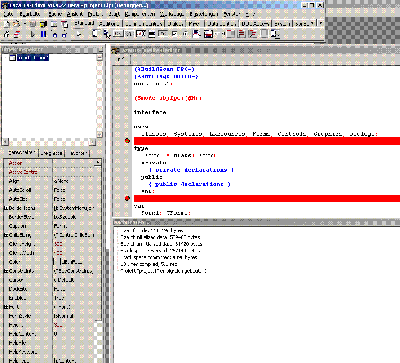Open the View menu
The height and width of the screenshot is (363, 400).
tap(75, 14)
